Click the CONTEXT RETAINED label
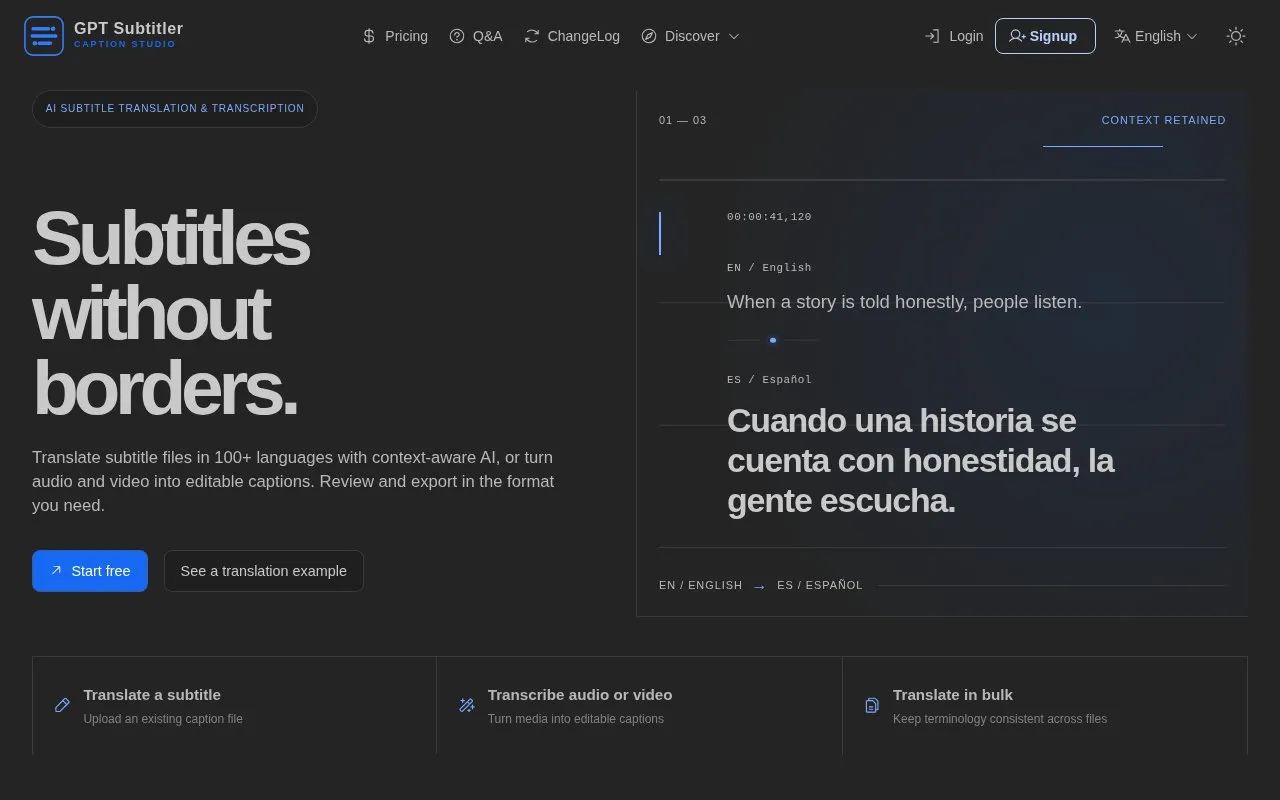 [1163, 120]
